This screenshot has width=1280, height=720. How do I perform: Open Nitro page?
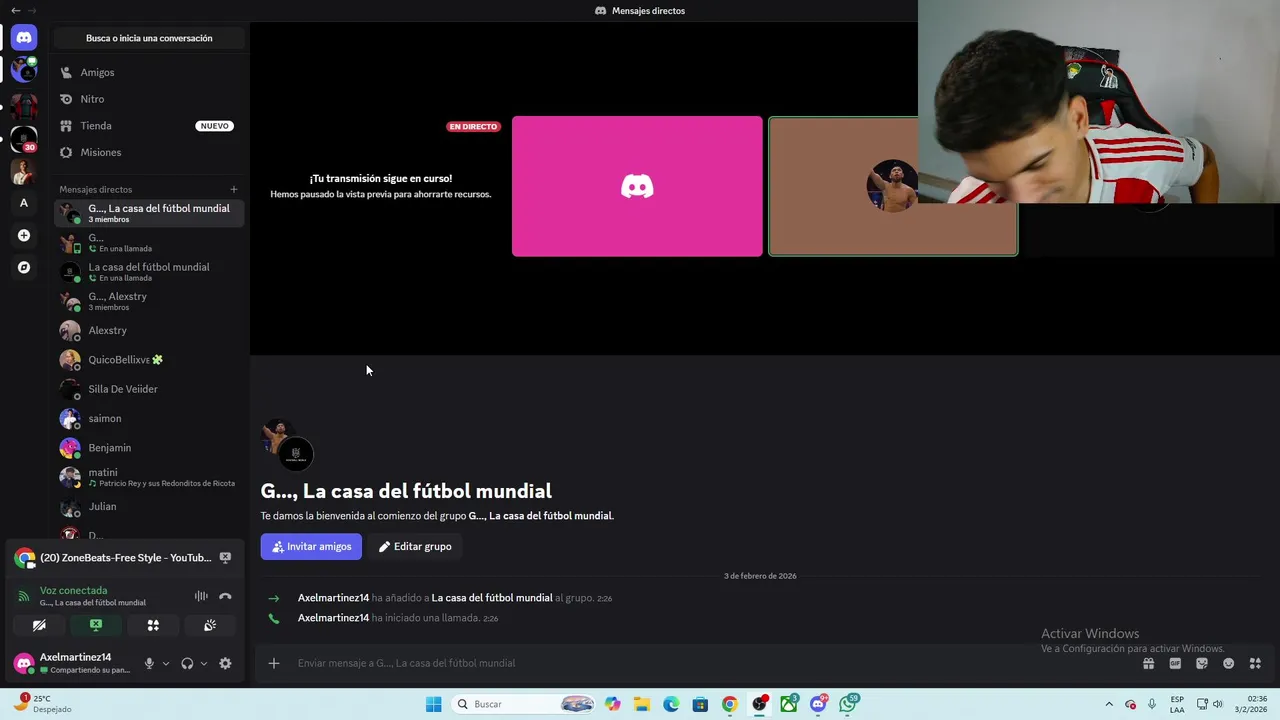[149, 99]
